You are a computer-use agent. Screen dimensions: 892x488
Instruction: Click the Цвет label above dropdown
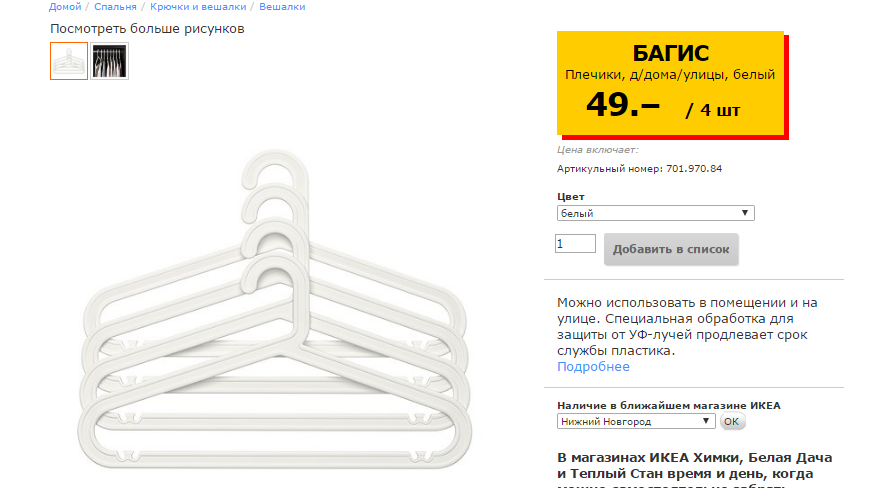[x=571, y=197]
